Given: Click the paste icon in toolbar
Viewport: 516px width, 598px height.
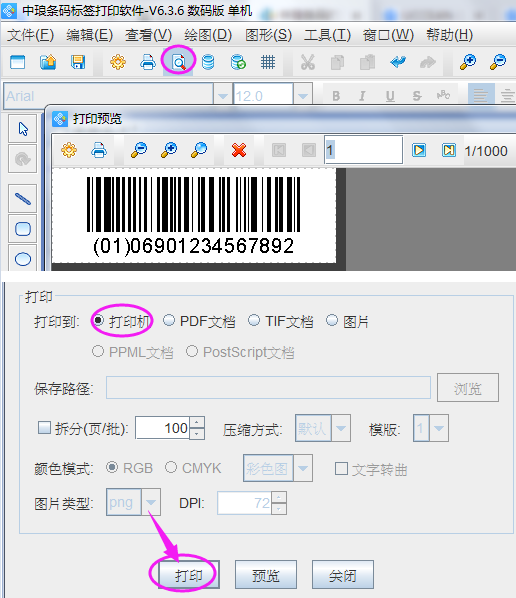Looking at the screenshot, I should [368, 62].
